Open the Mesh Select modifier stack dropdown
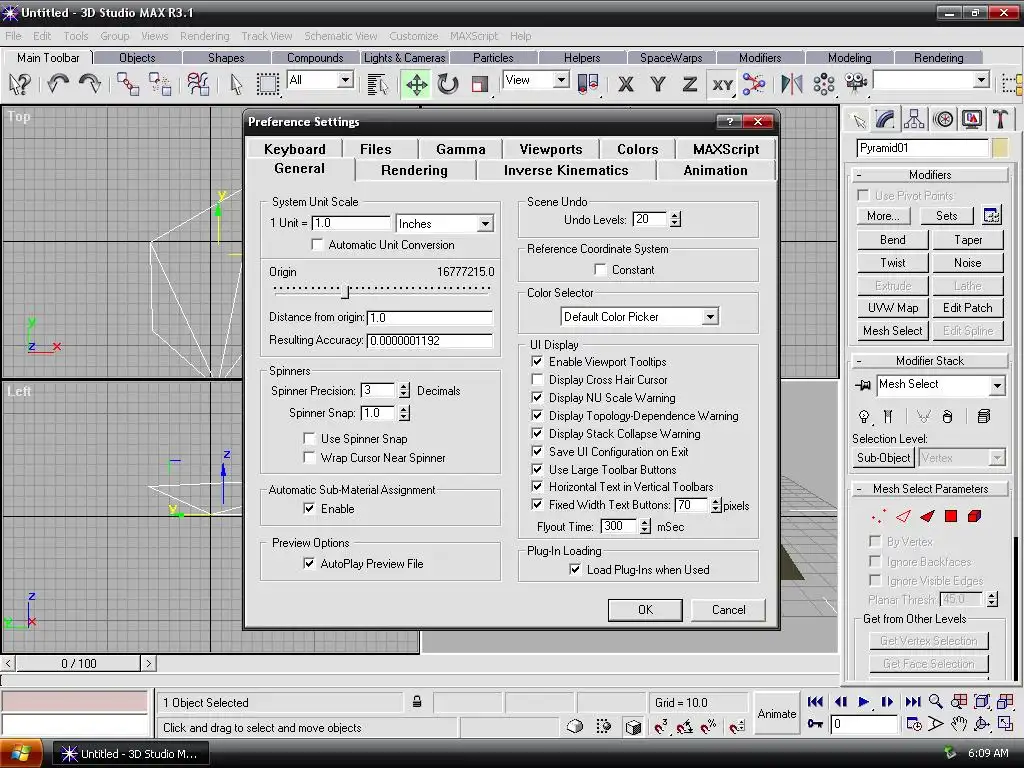Viewport: 1024px width, 768px height. point(997,385)
